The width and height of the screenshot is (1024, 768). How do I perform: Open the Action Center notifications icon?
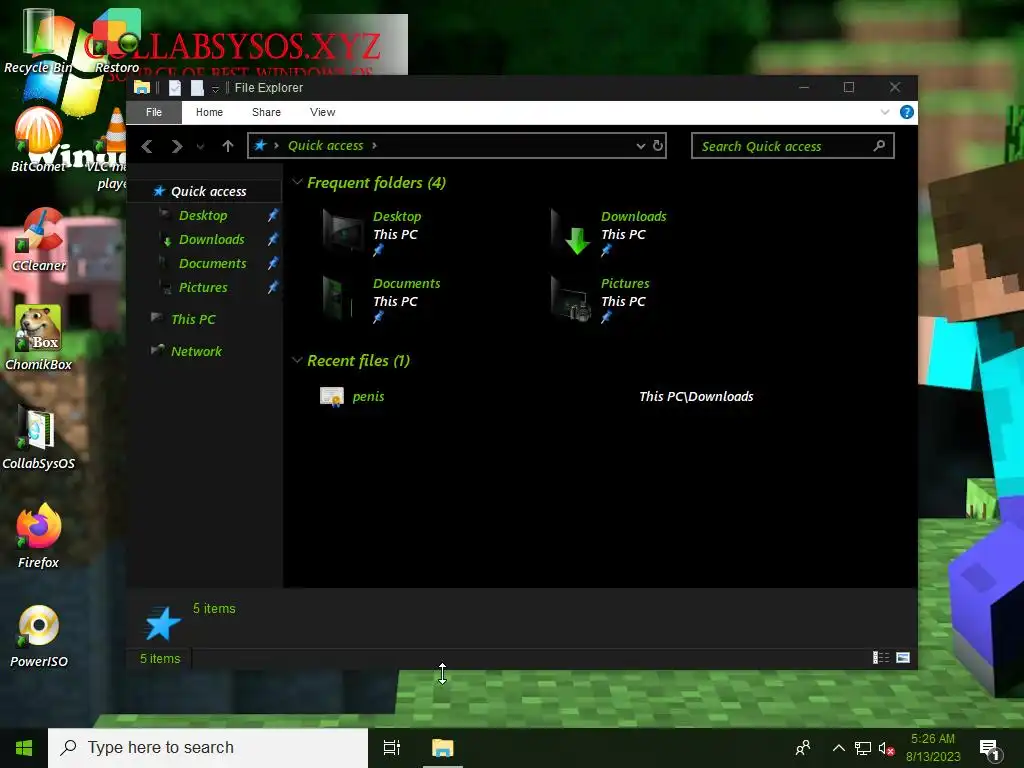(x=990, y=749)
